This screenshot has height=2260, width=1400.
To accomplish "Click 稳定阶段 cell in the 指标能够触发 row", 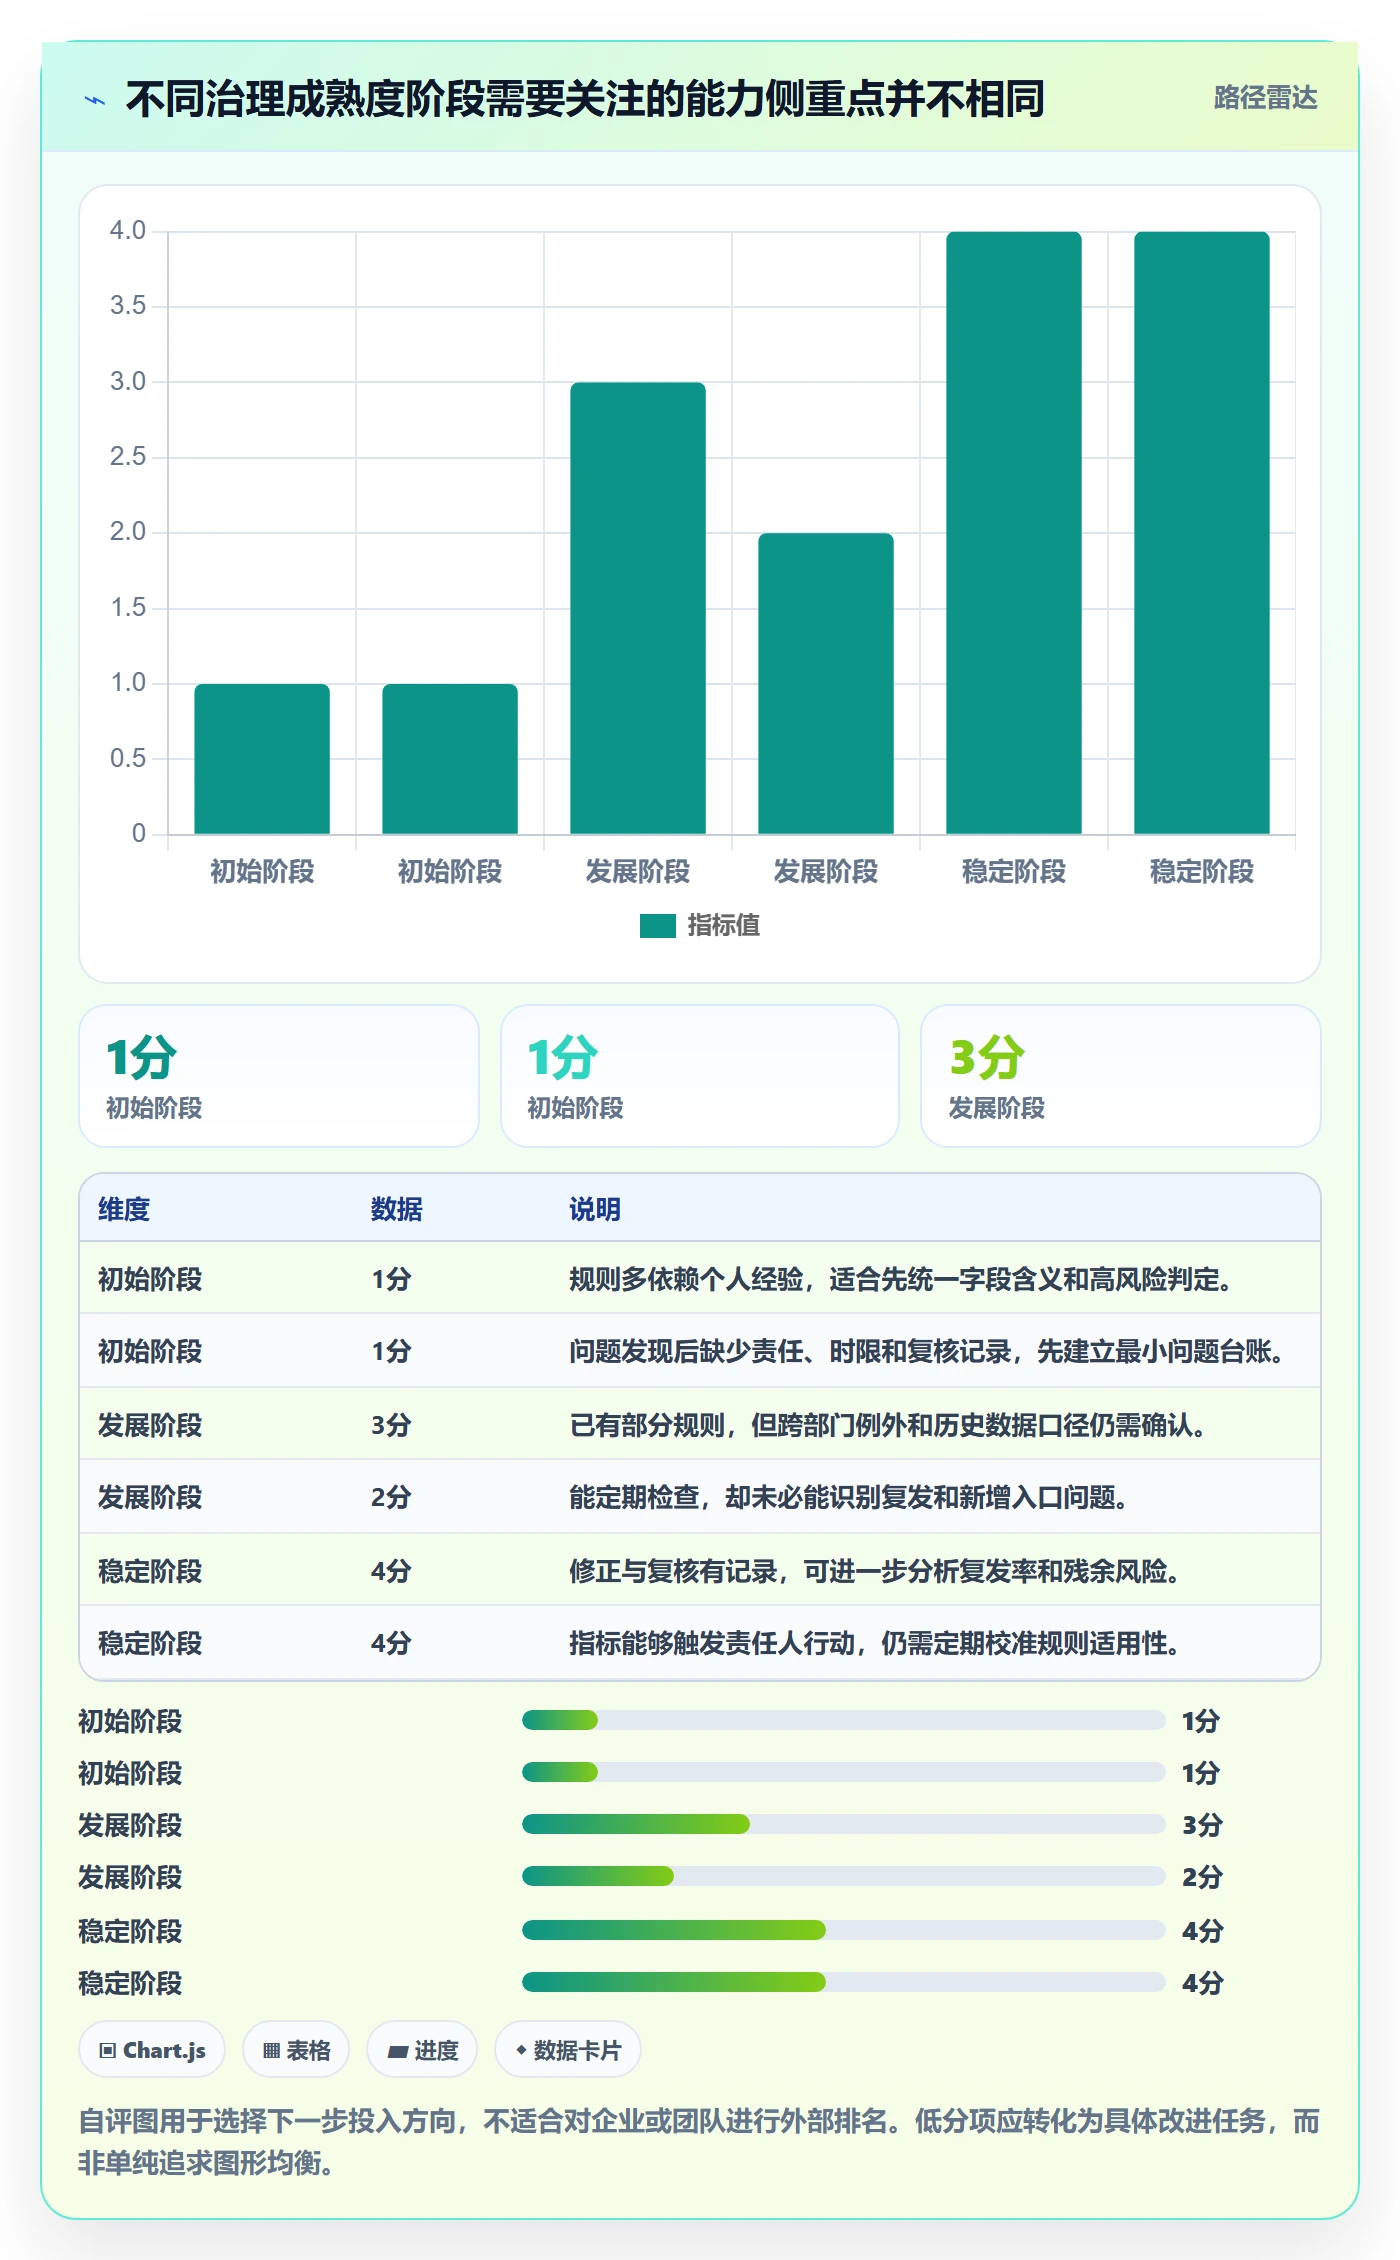I will tap(150, 1643).
